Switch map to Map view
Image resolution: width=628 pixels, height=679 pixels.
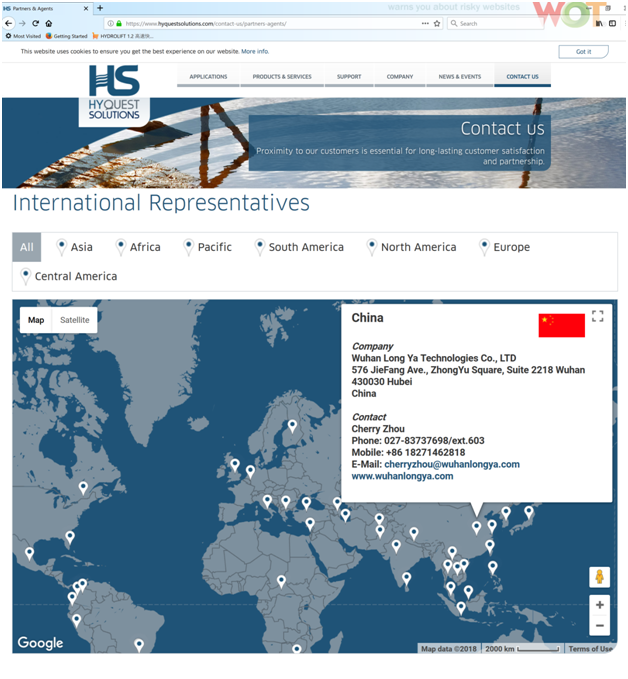click(36, 320)
